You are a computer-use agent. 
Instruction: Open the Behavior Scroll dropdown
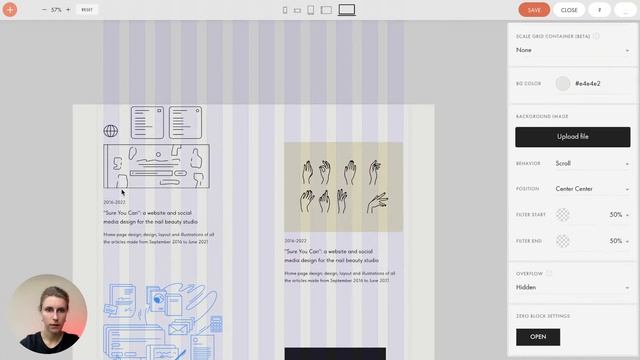pos(592,163)
